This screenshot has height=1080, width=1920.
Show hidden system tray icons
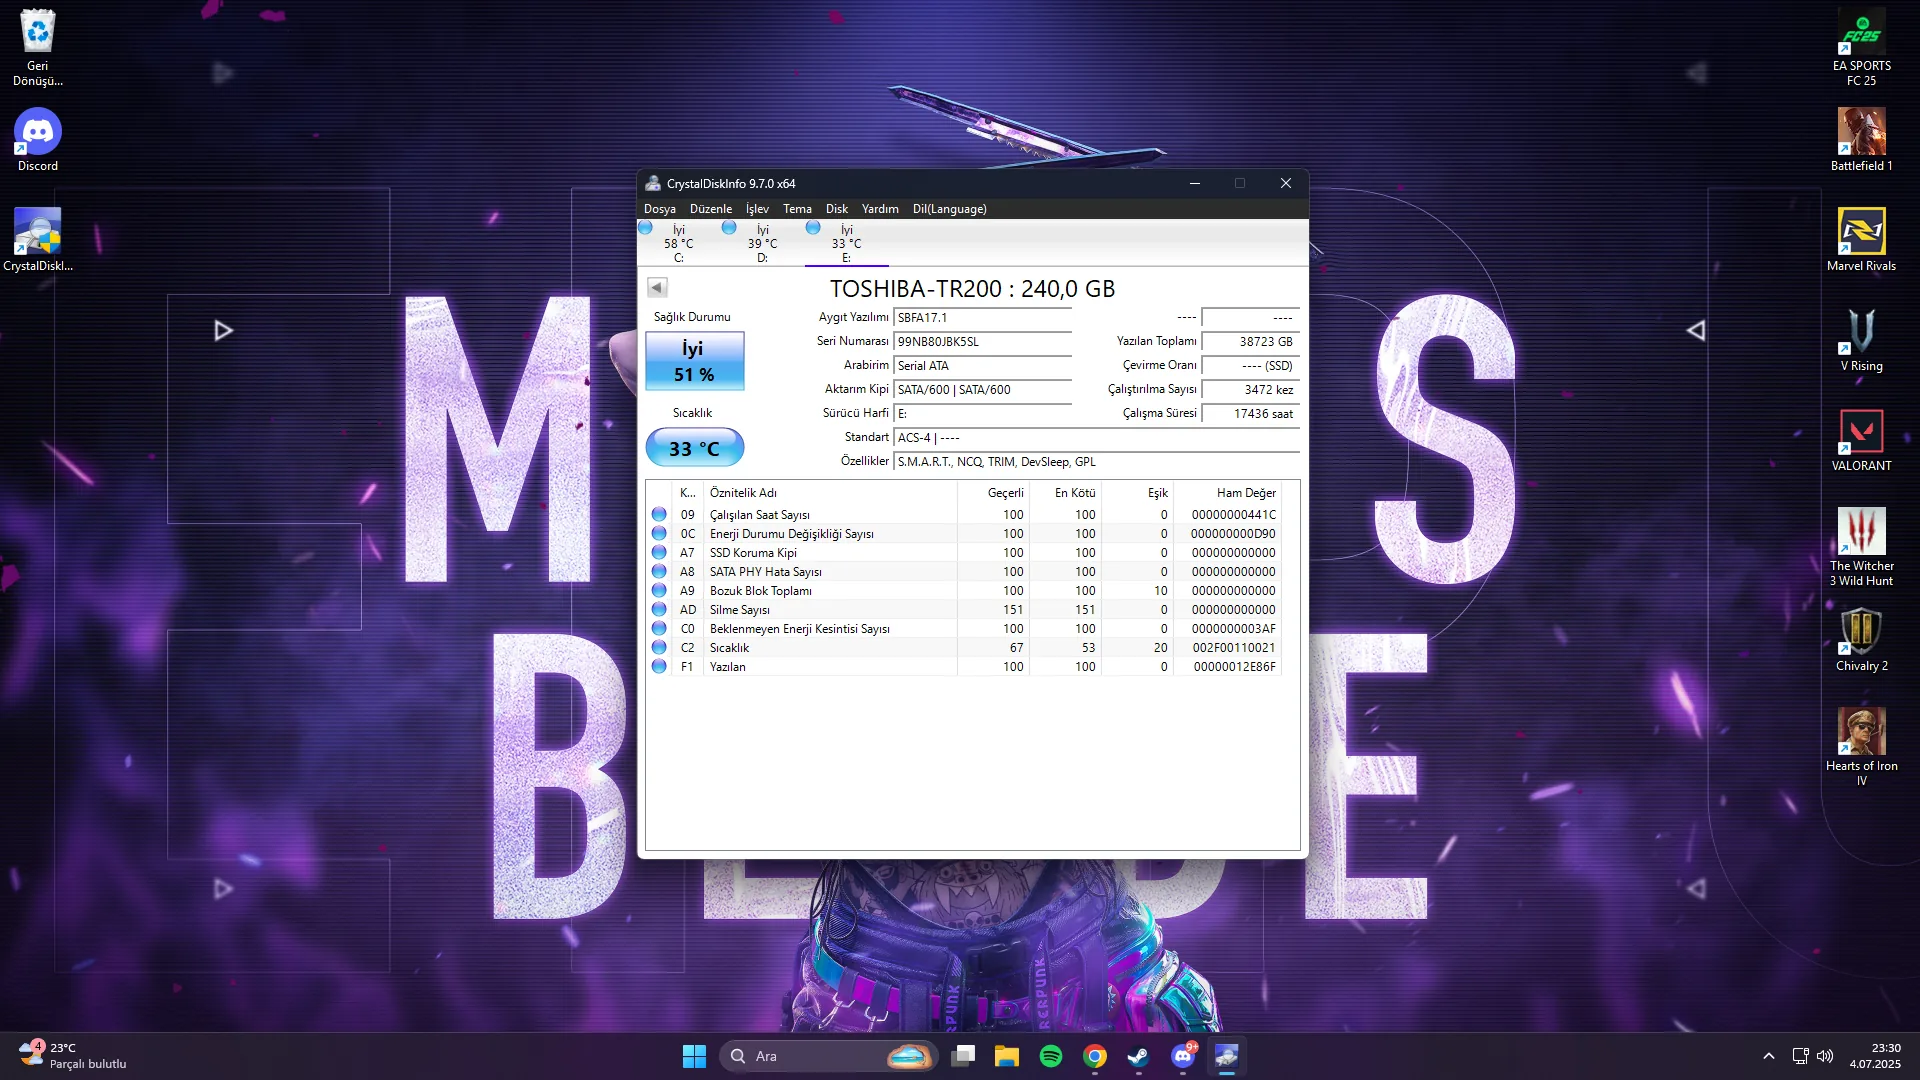click(x=1768, y=1056)
